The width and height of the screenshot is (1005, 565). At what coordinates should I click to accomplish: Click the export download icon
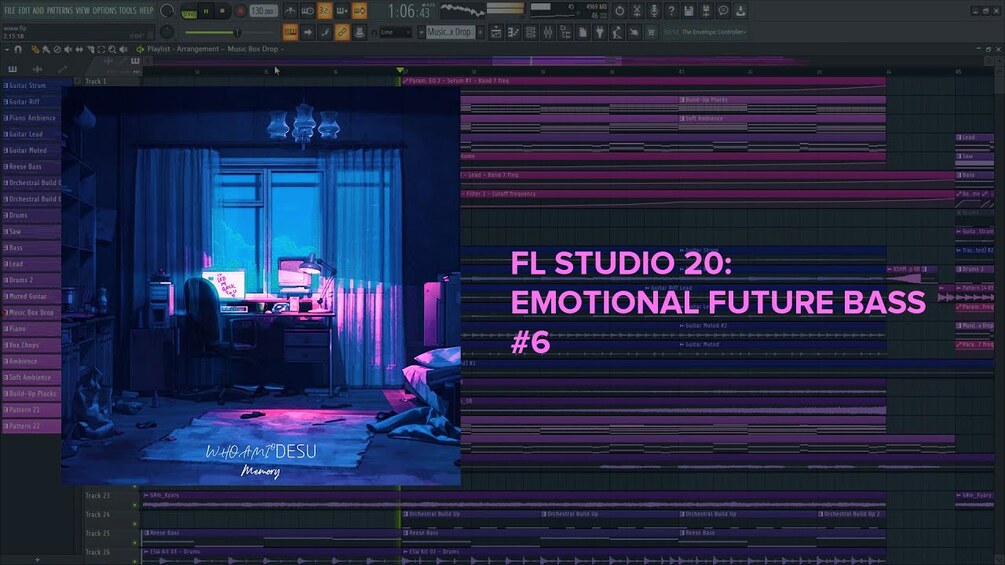point(740,11)
